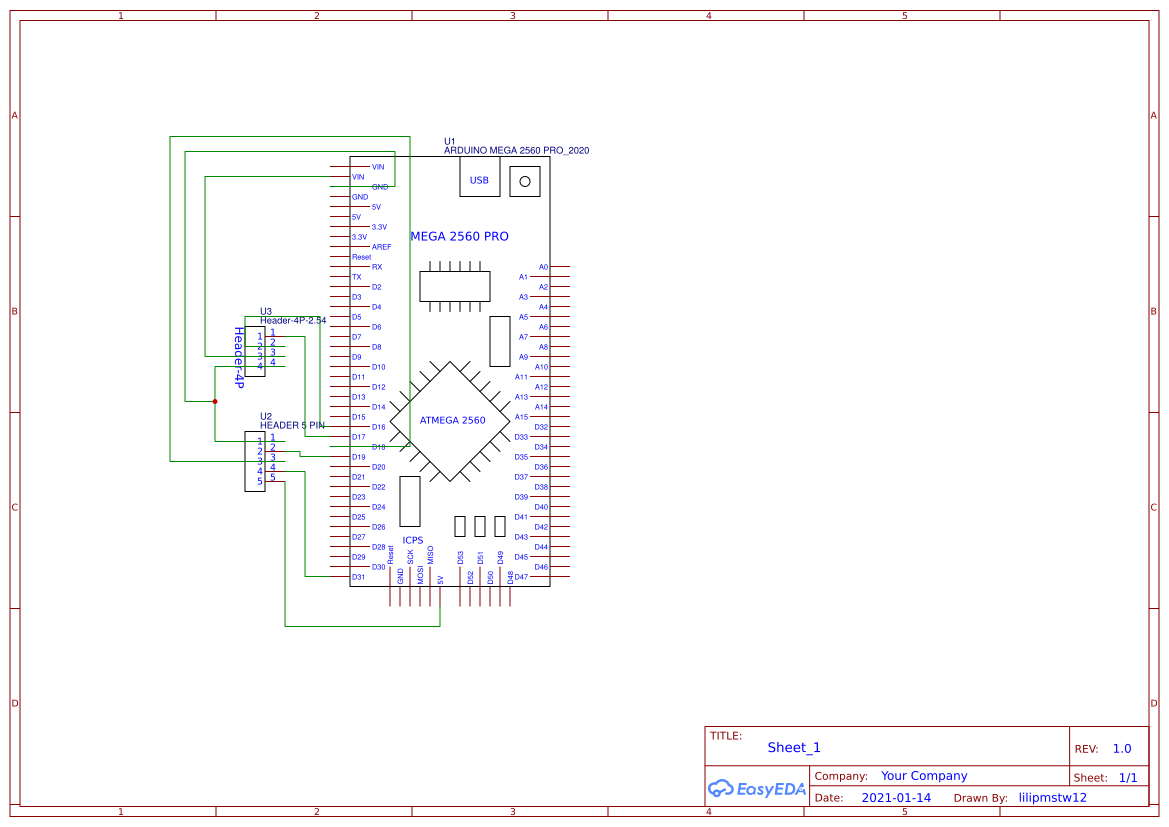Image resolution: width=1169 pixels, height=827 pixels.
Task: Click the date 2021-01-14 in title block
Action: coord(897,797)
